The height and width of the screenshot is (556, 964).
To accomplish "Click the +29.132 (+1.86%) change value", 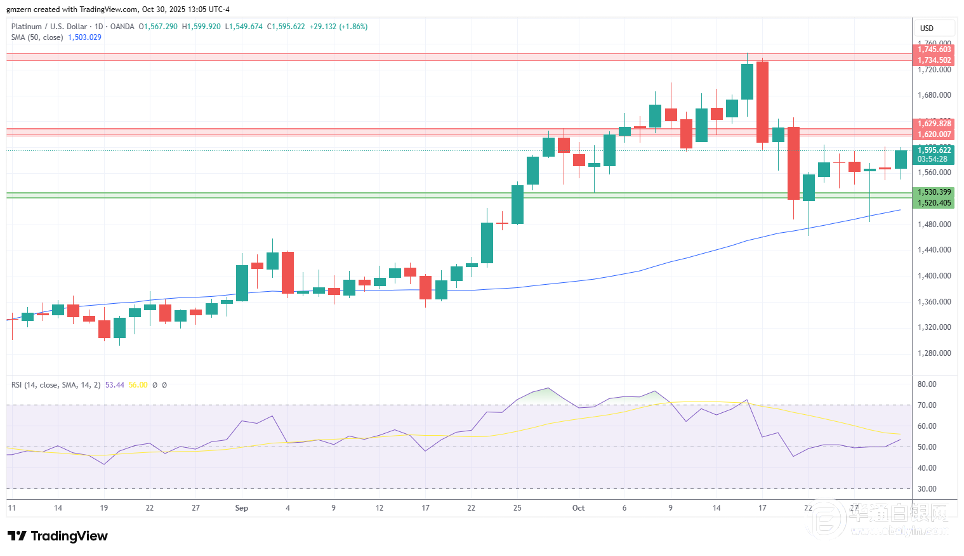I will (x=339, y=26).
